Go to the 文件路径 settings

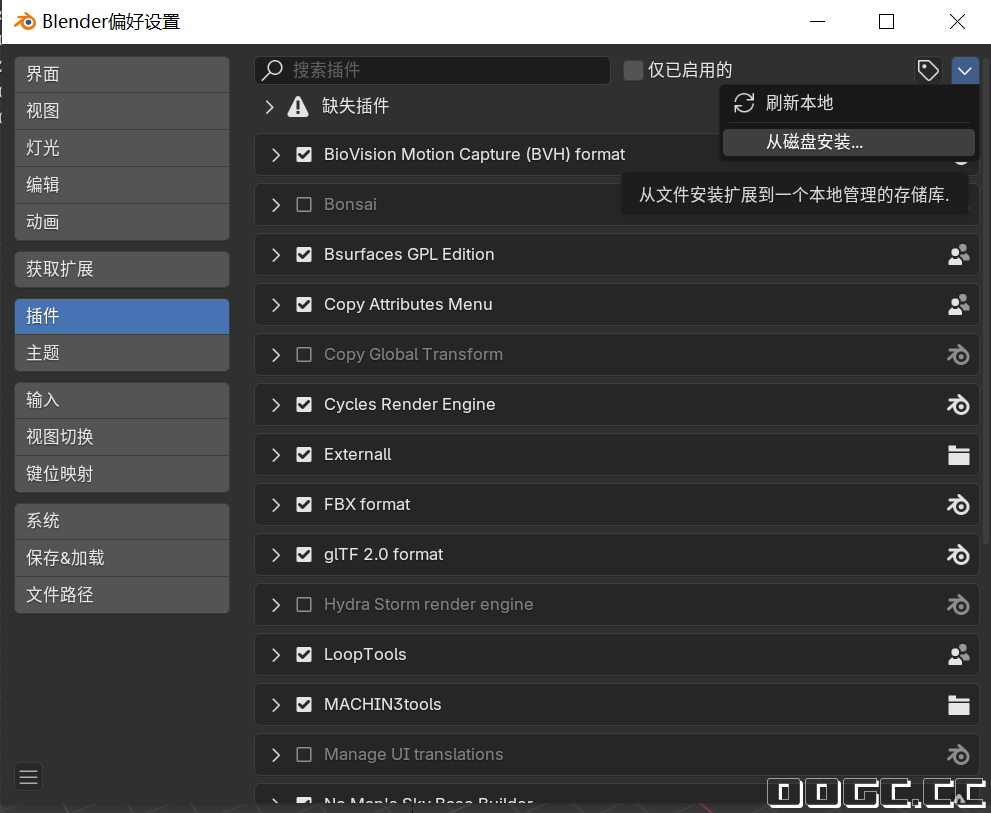point(122,595)
